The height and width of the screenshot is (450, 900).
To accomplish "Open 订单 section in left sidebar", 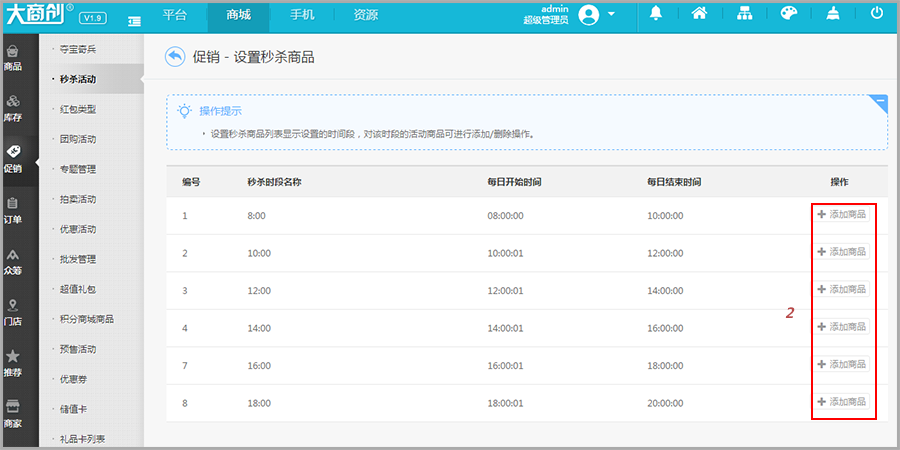I will tap(13, 211).
